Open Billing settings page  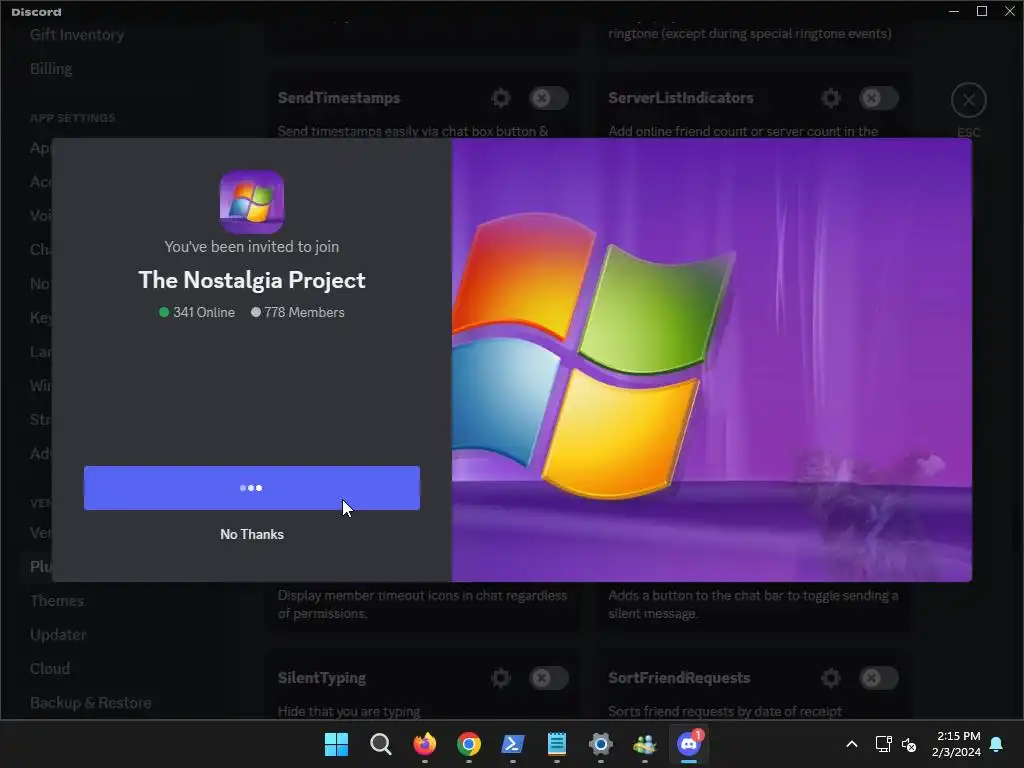pyautogui.click(x=51, y=69)
